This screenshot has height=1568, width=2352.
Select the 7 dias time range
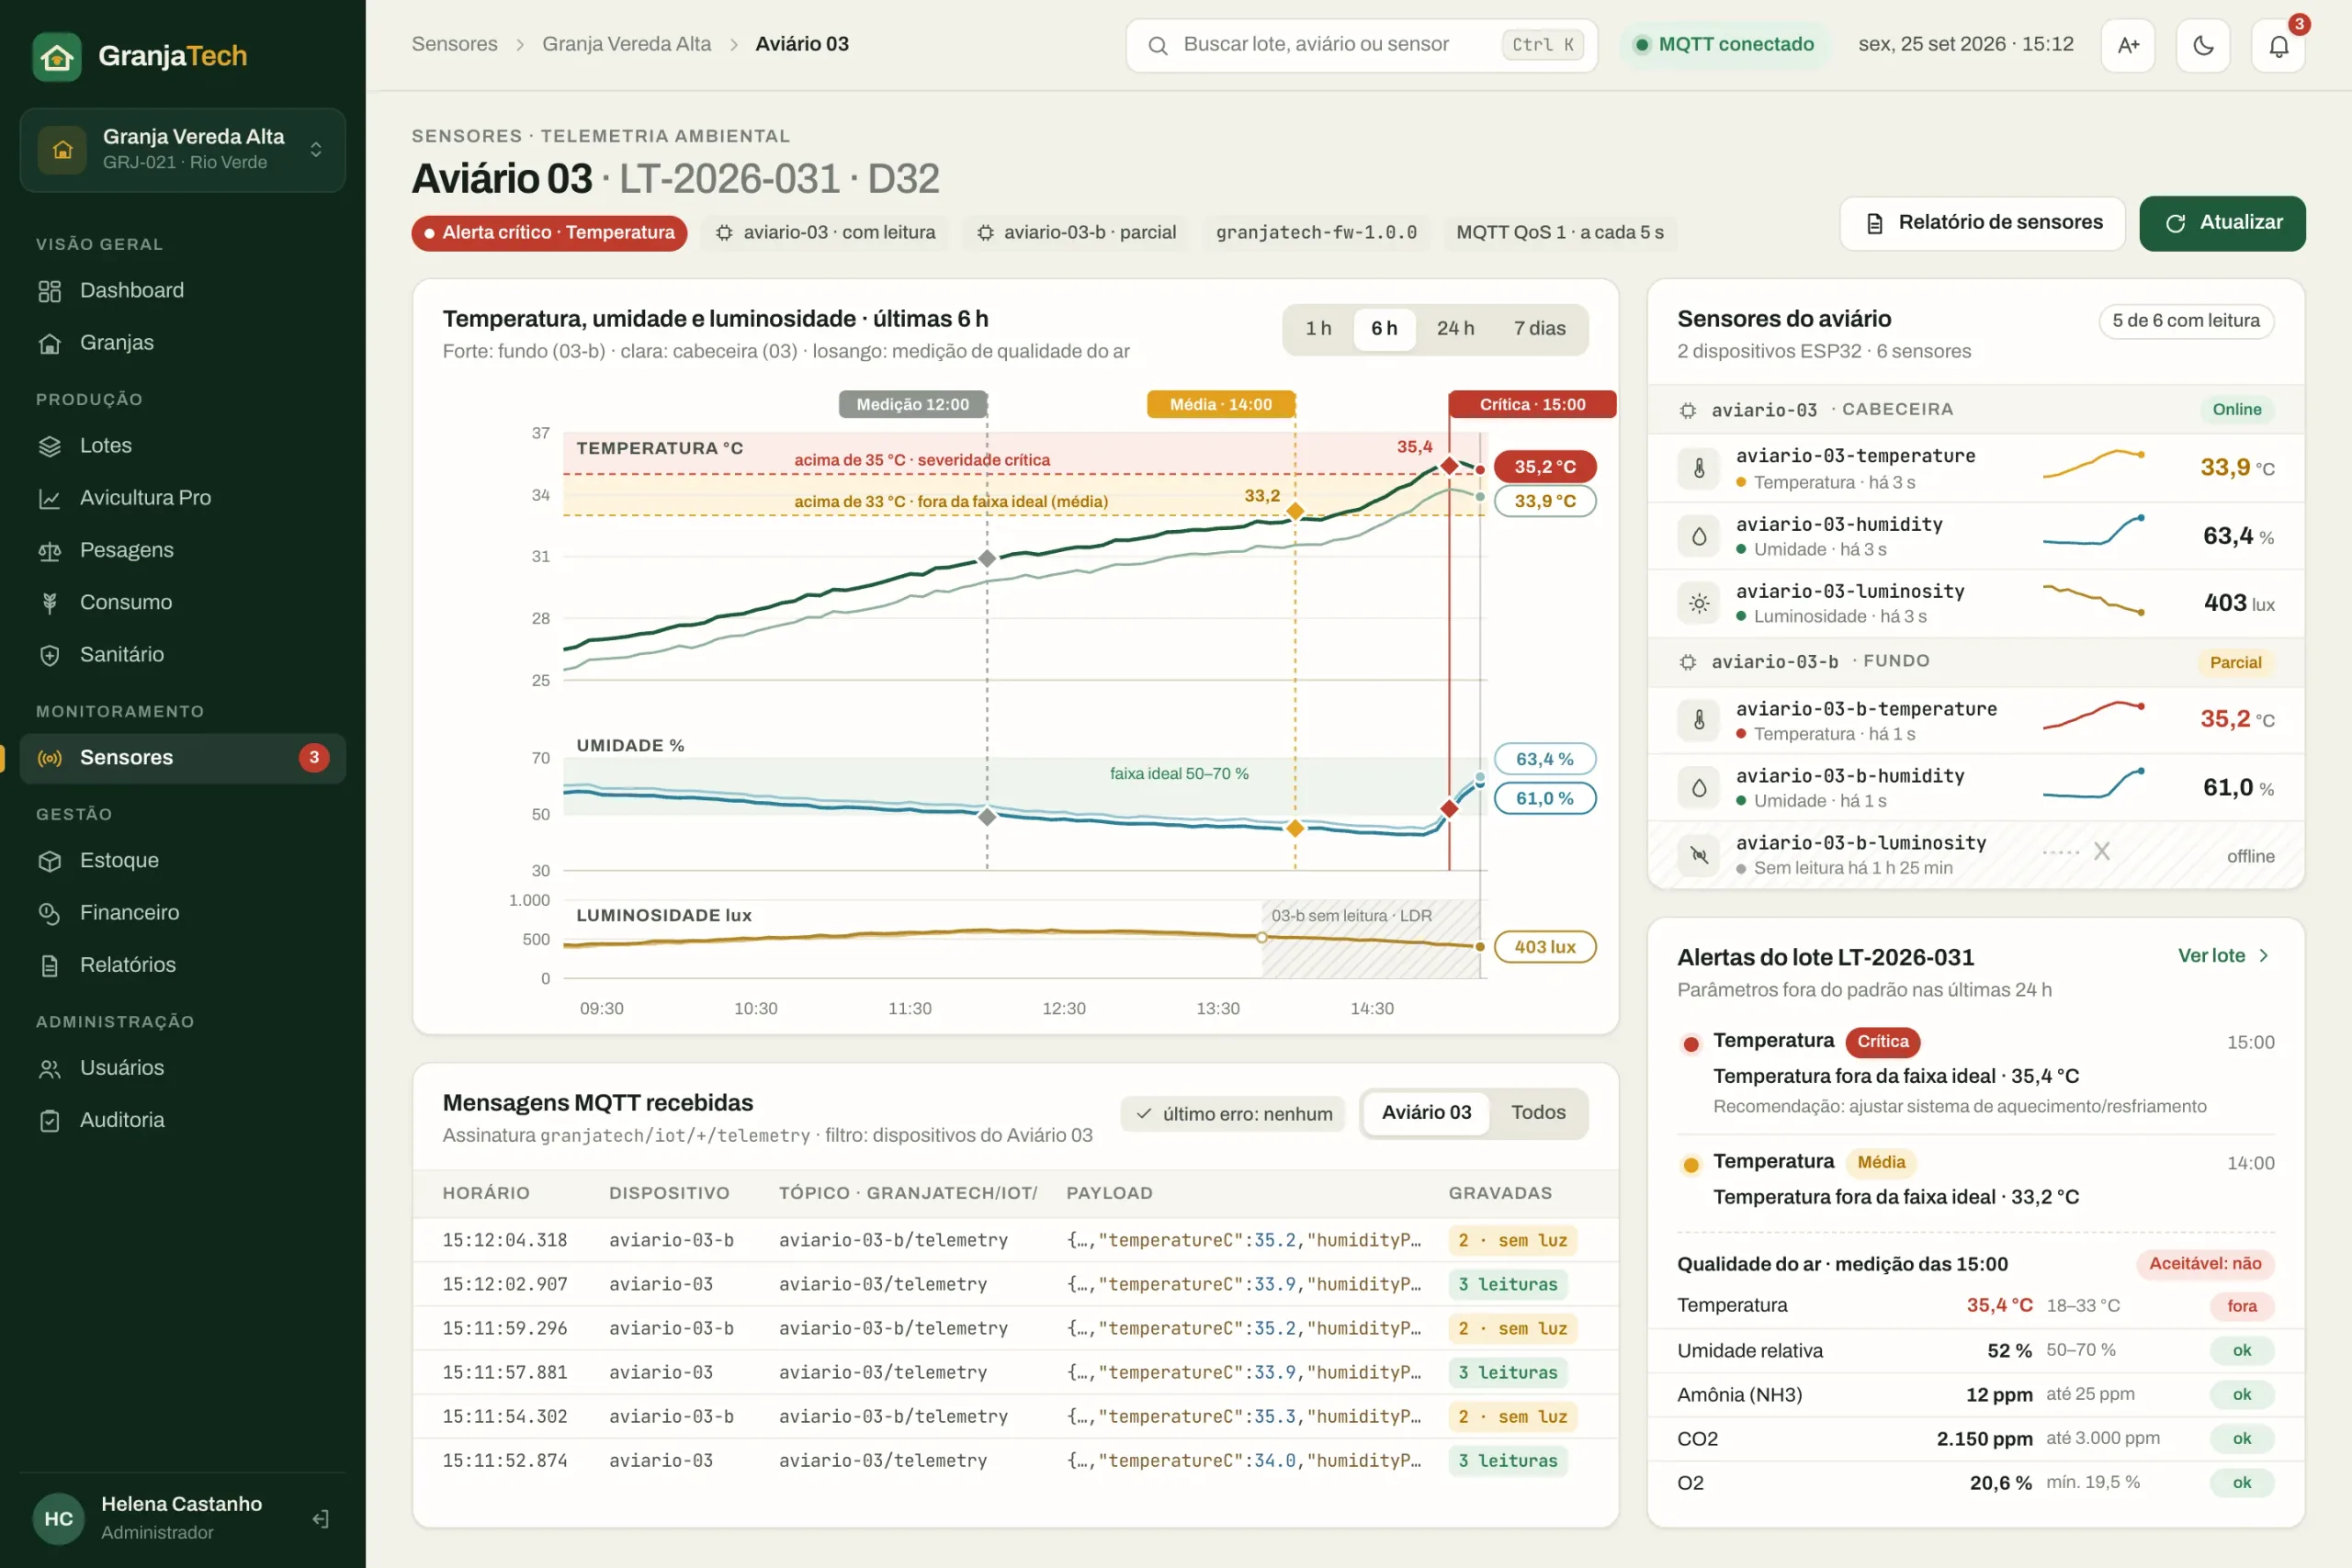1539,328
